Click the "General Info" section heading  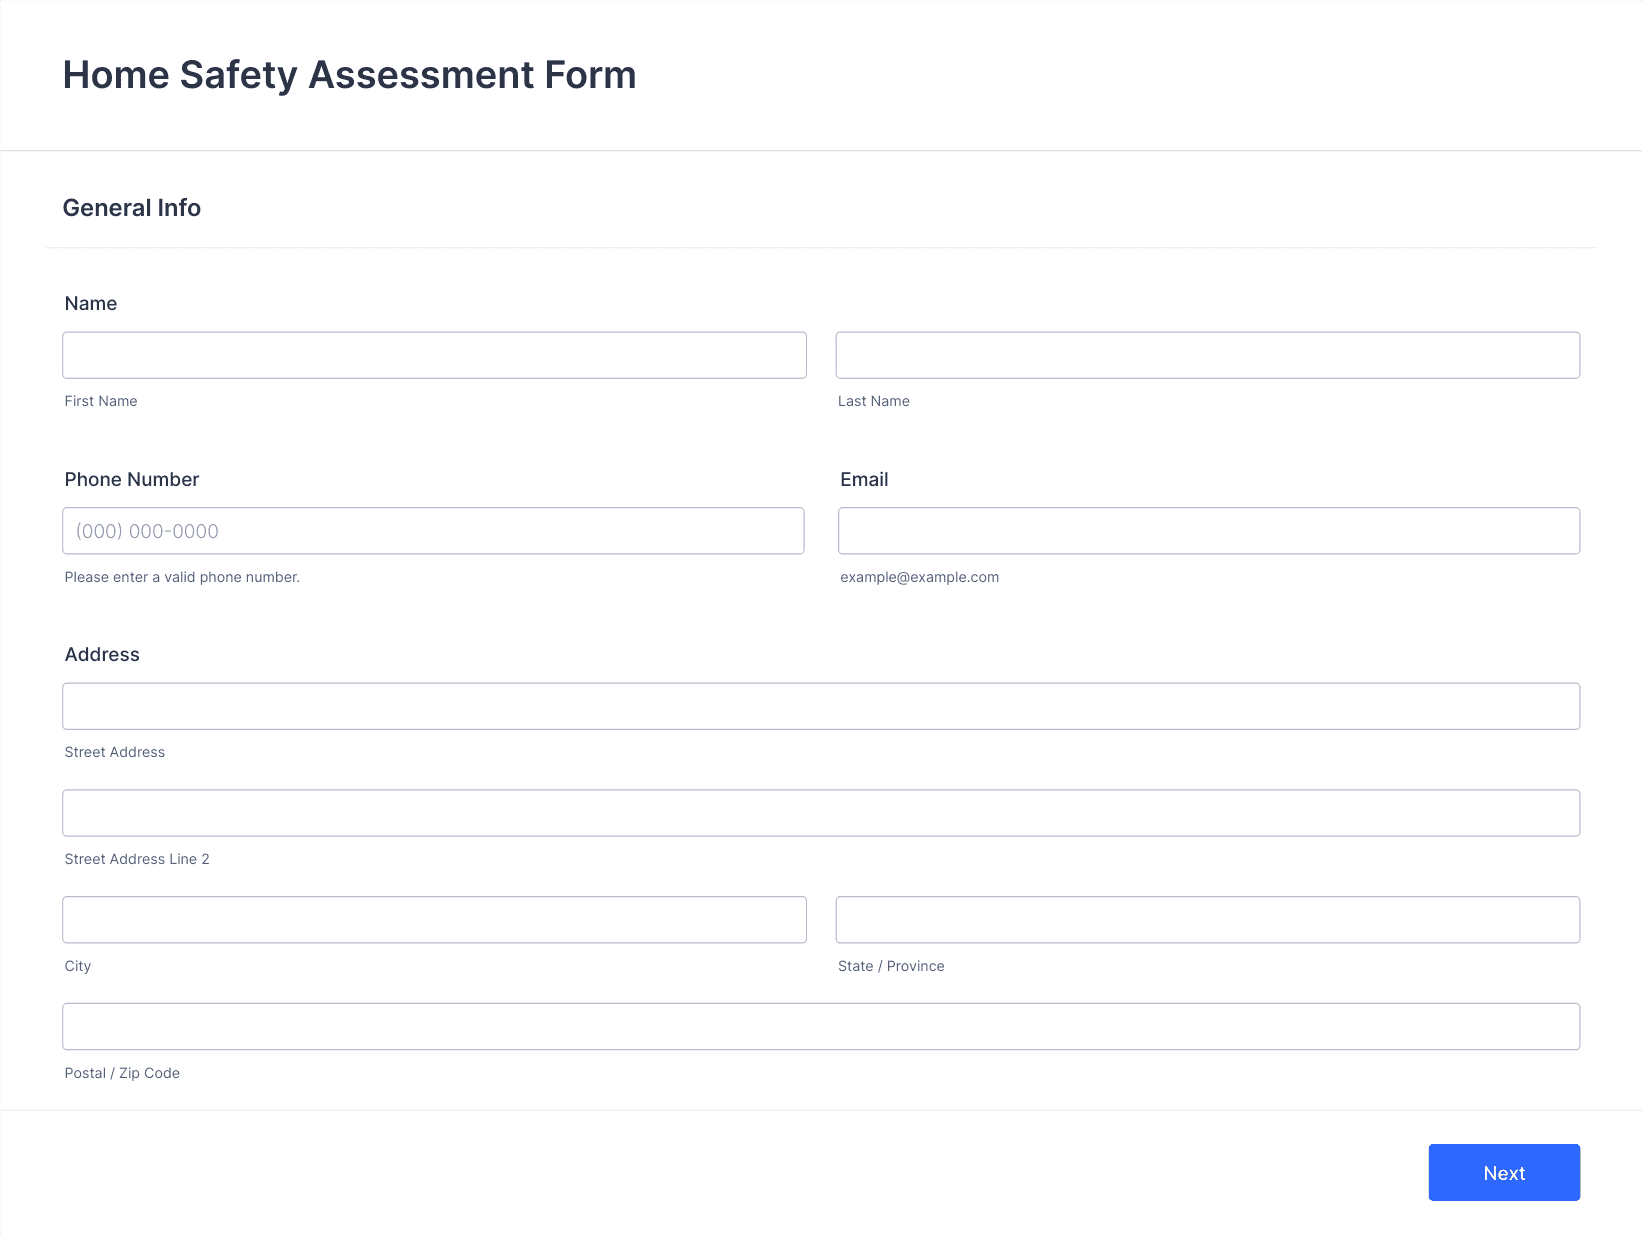click(132, 208)
